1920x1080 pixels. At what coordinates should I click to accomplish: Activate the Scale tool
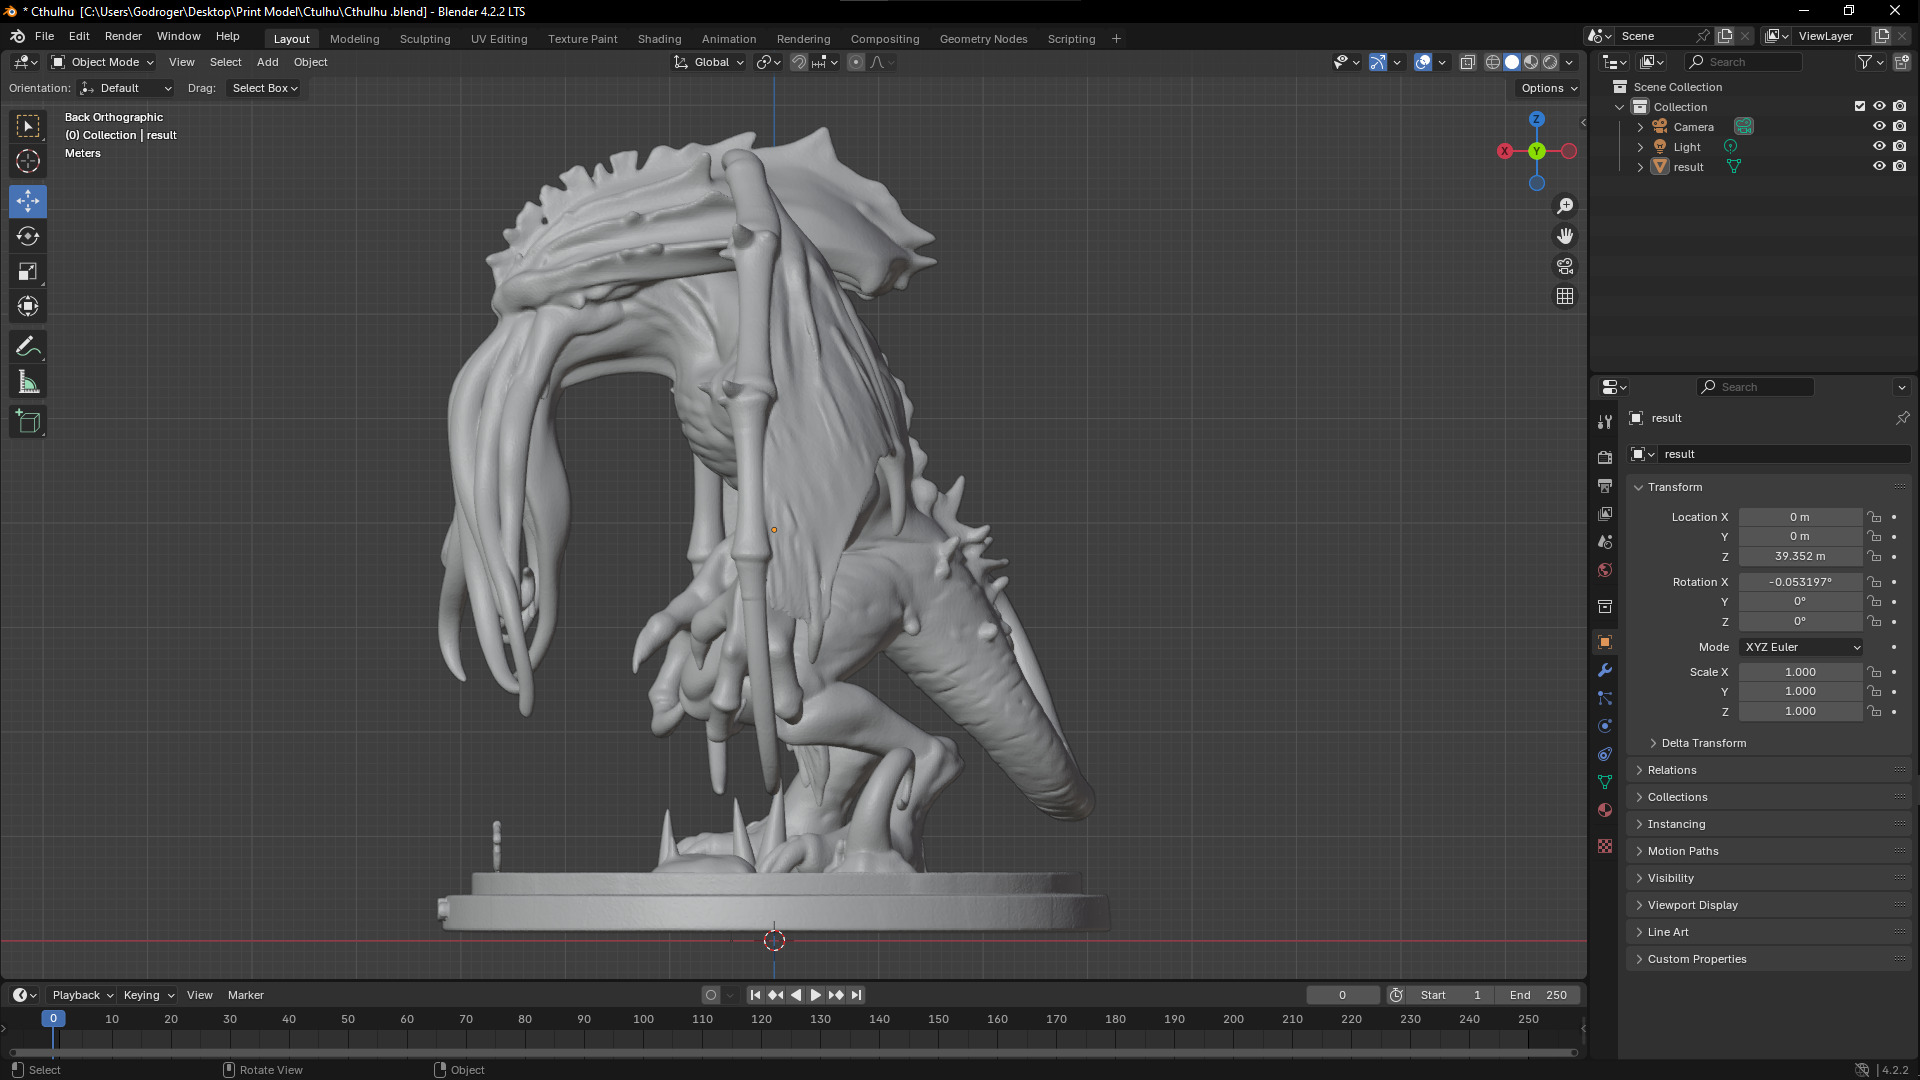pos(28,271)
